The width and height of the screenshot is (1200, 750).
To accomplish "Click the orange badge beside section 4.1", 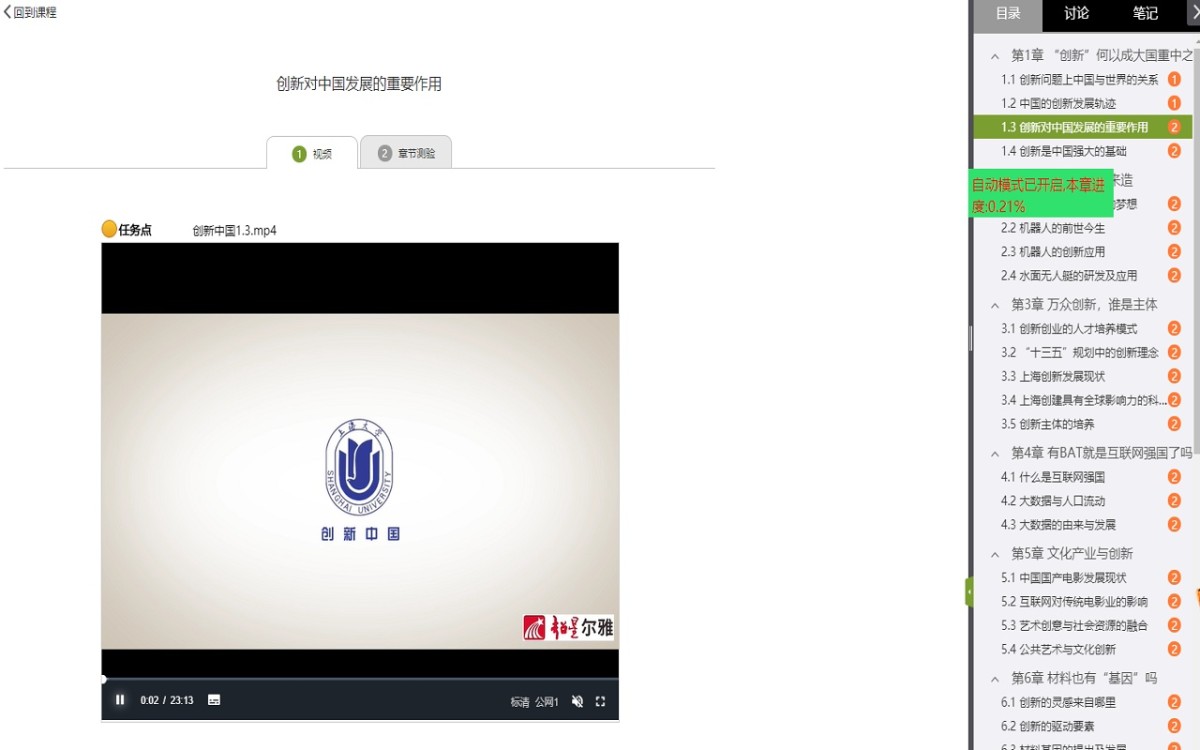I will (x=1174, y=477).
